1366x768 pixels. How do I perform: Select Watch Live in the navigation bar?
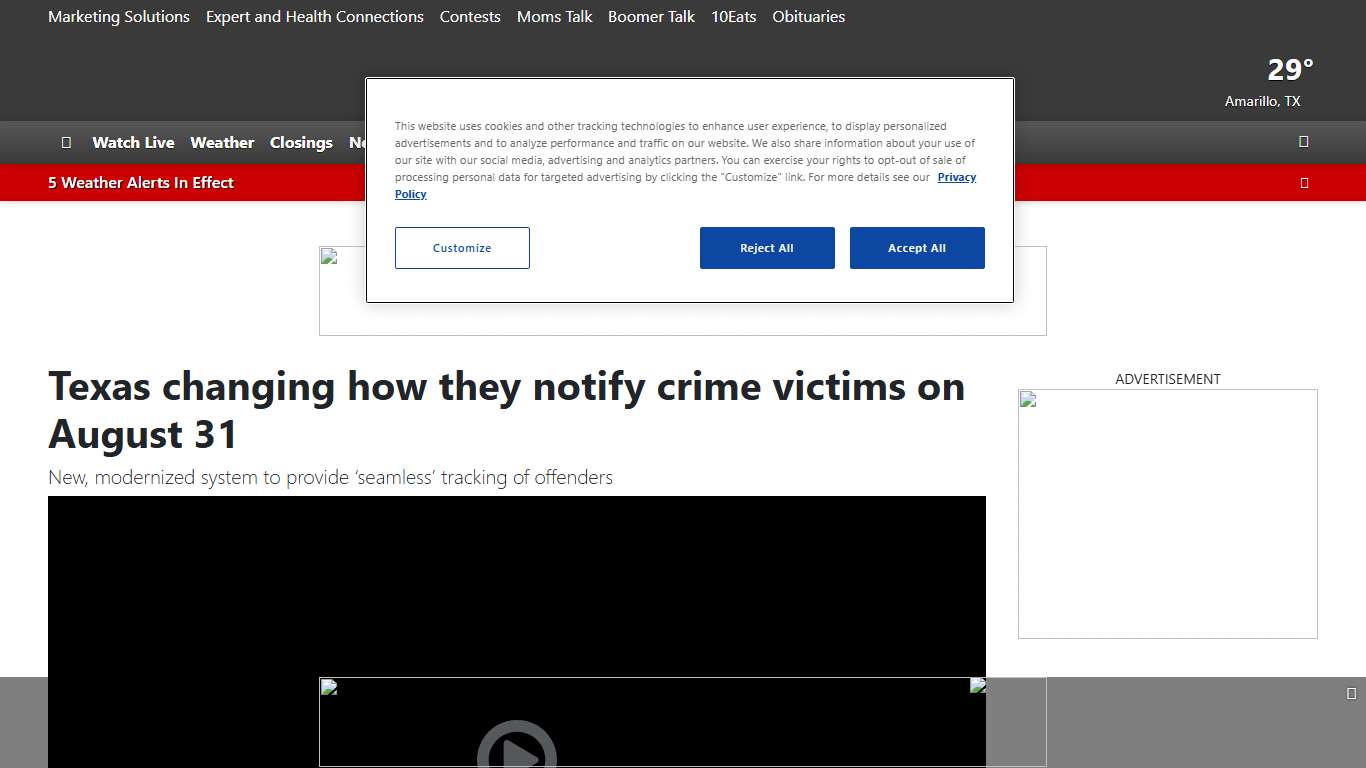tap(133, 143)
